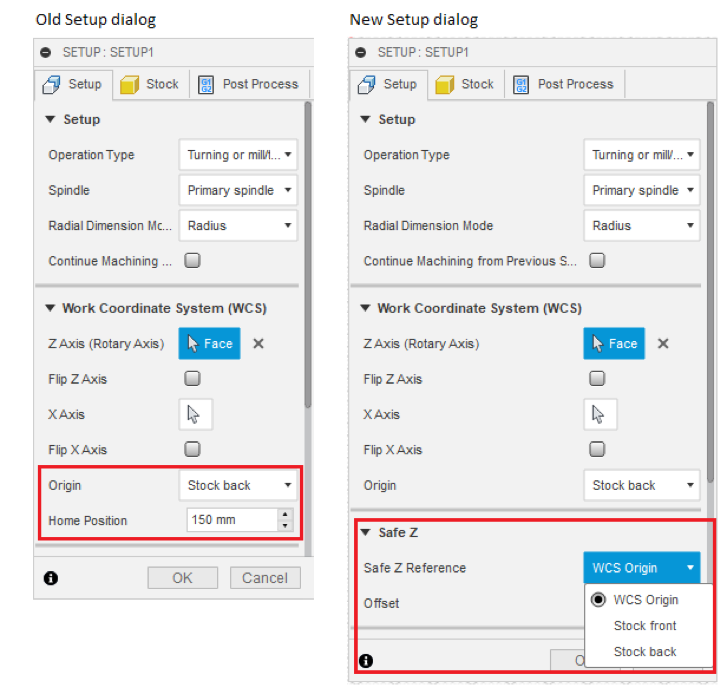
Task: Click X Axis selection cursor in new dialog
Action: pos(600,415)
